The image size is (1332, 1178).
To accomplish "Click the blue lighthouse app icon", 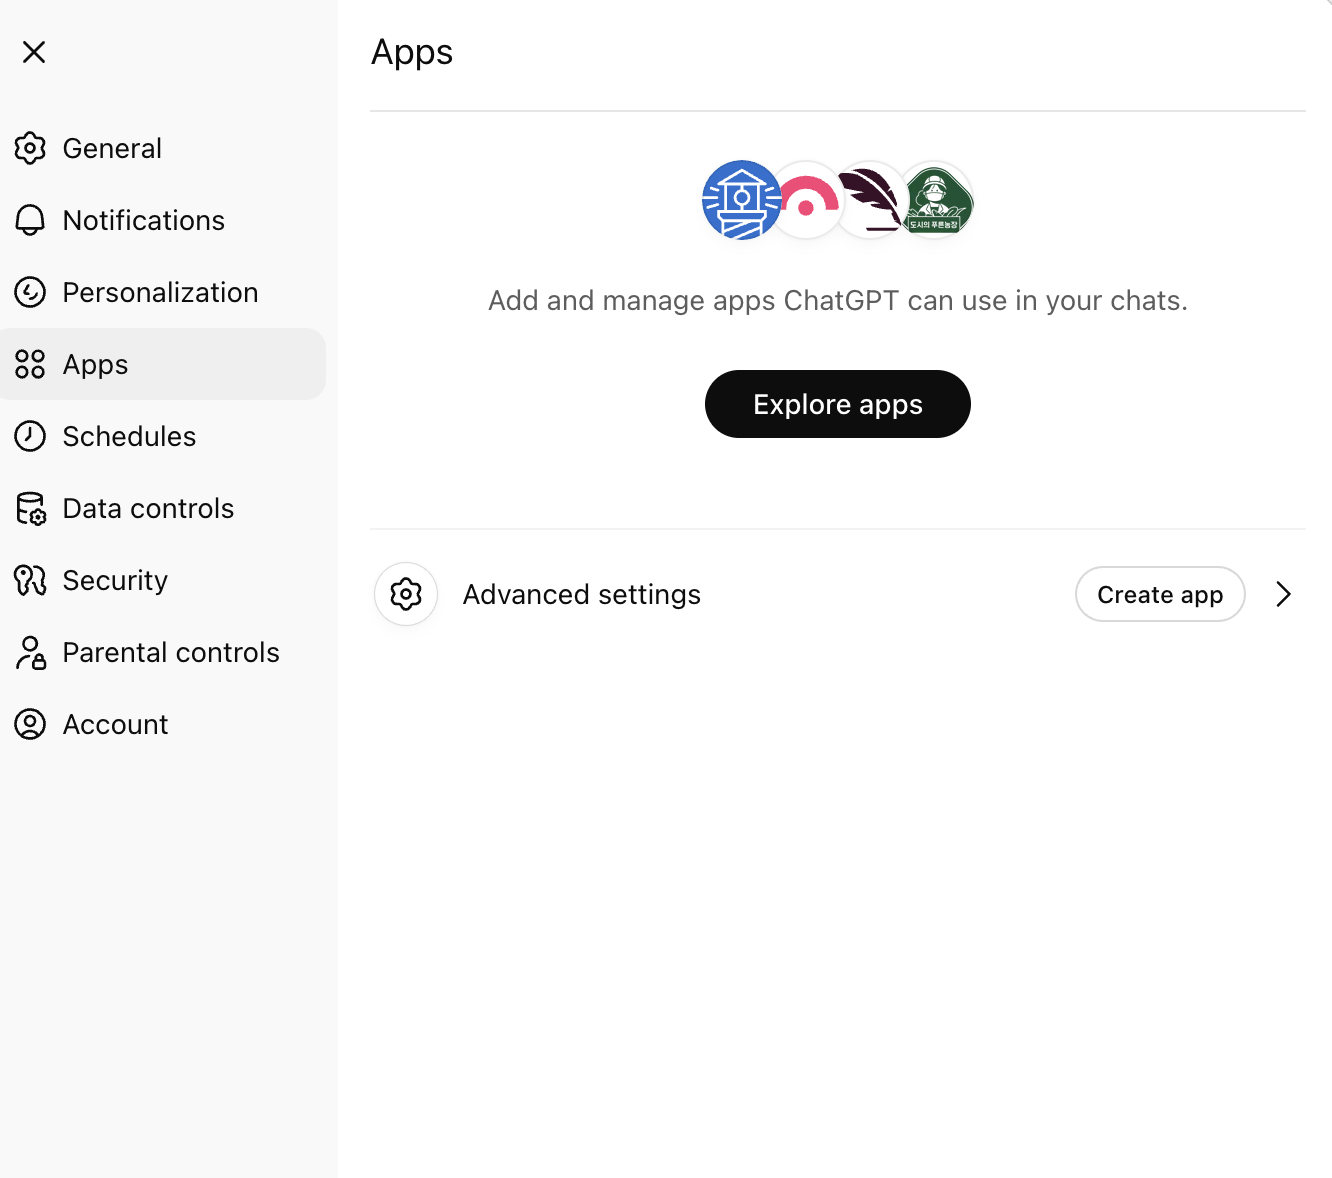I will coord(741,200).
